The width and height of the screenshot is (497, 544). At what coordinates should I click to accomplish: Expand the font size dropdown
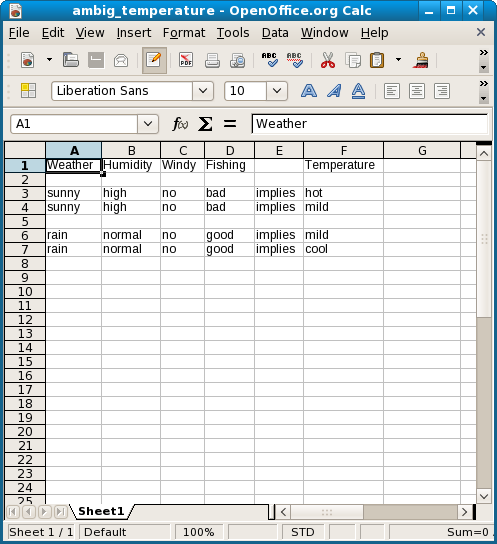(x=277, y=91)
